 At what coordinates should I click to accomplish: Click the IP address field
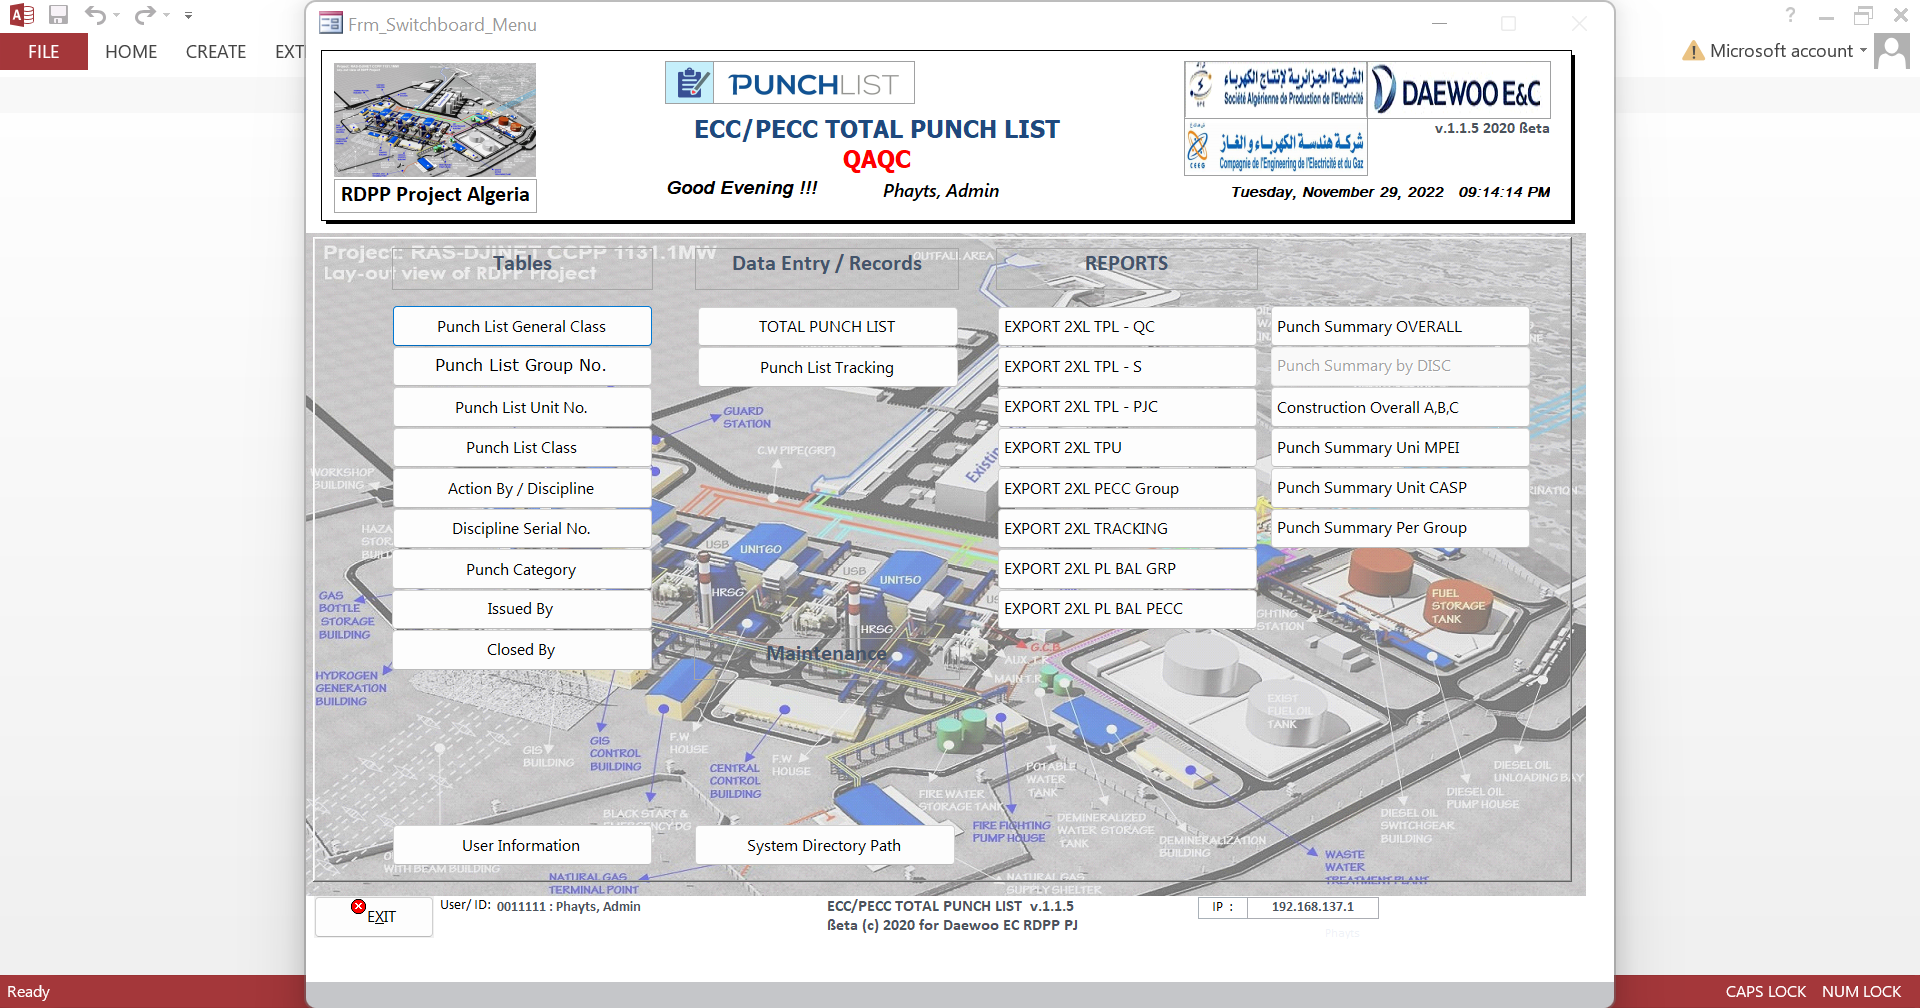click(1313, 907)
